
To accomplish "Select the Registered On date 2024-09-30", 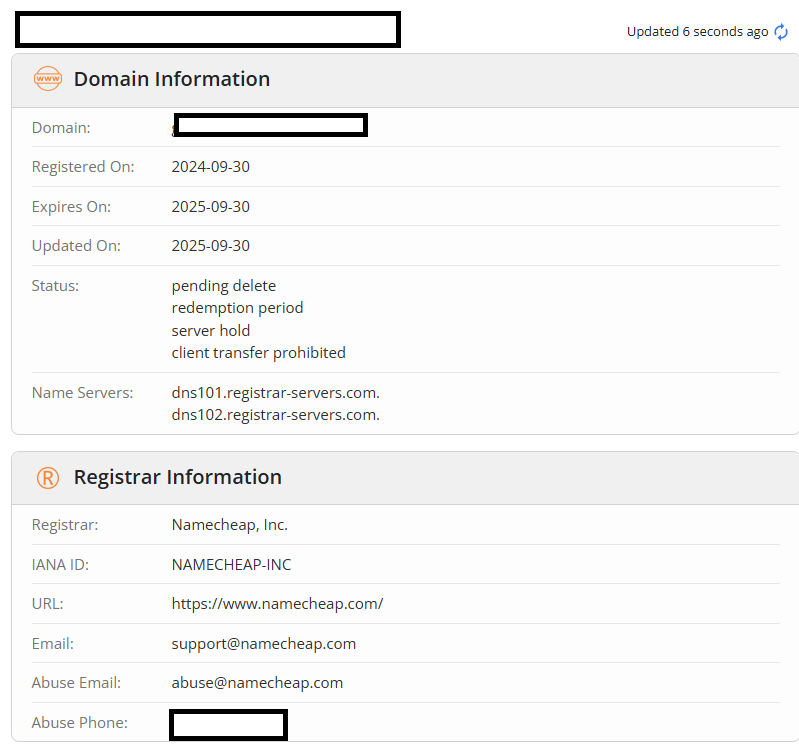I will [210, 167].
